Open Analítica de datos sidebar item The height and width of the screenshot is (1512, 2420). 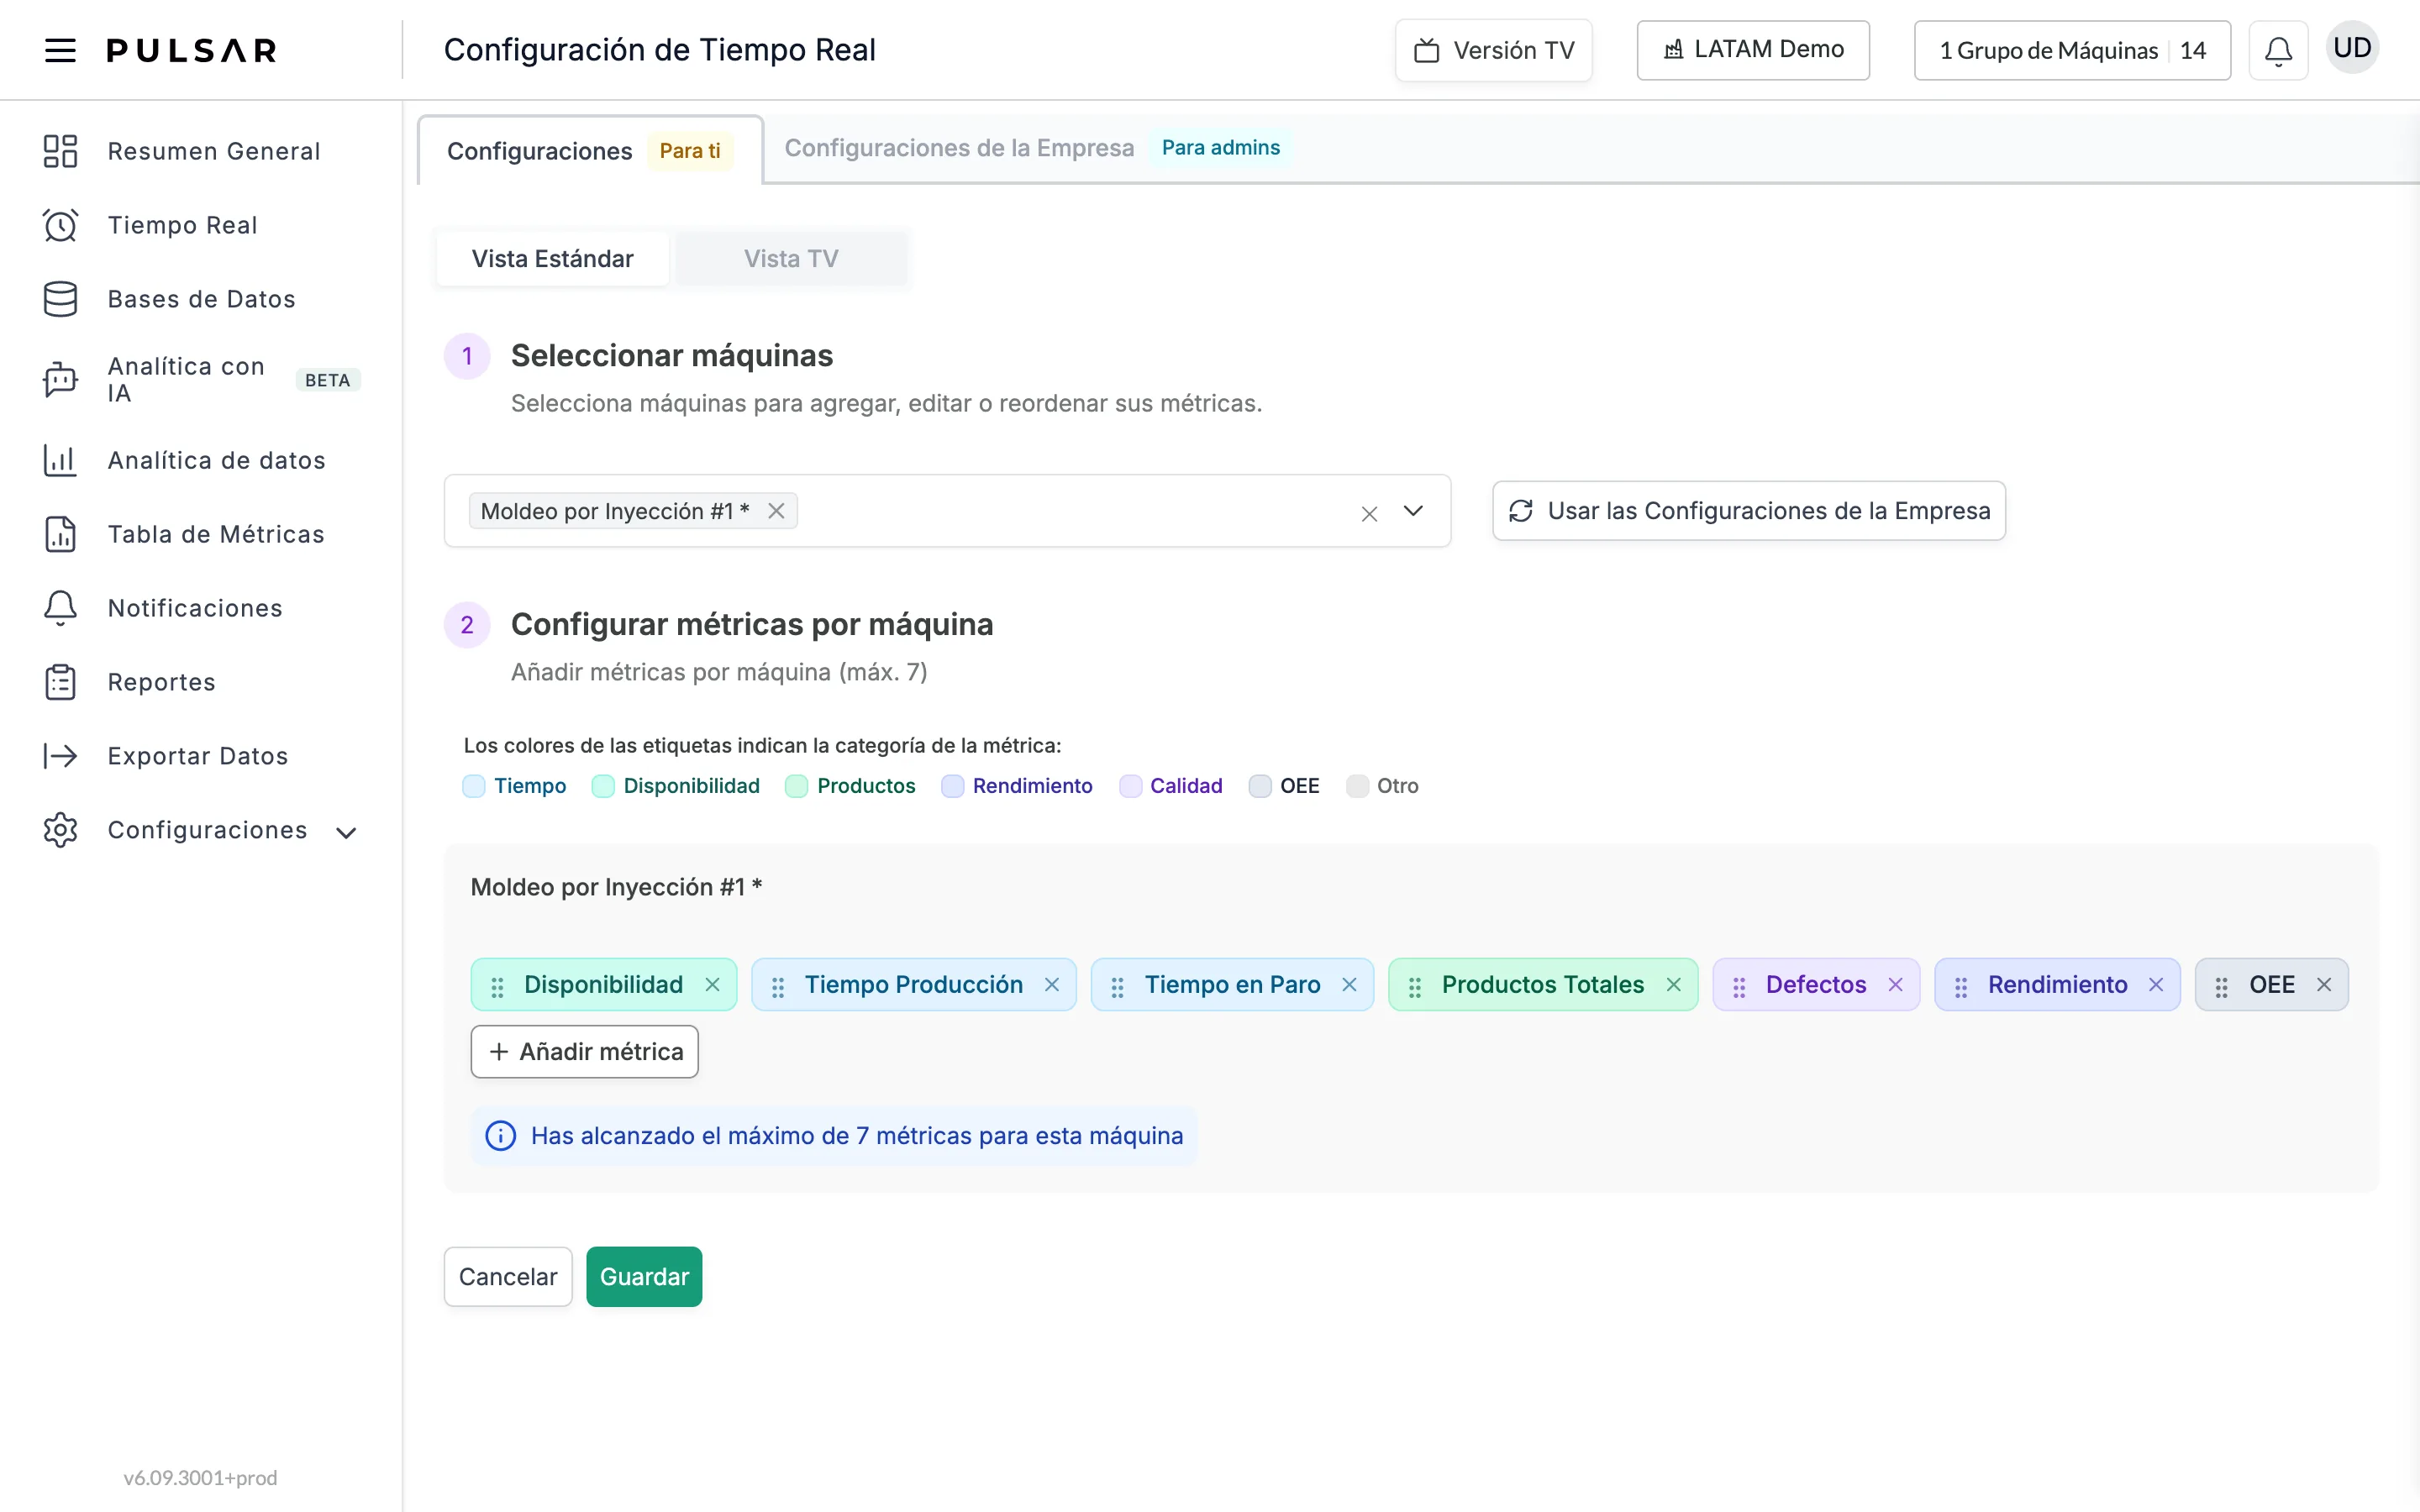(x=201, y=460)
